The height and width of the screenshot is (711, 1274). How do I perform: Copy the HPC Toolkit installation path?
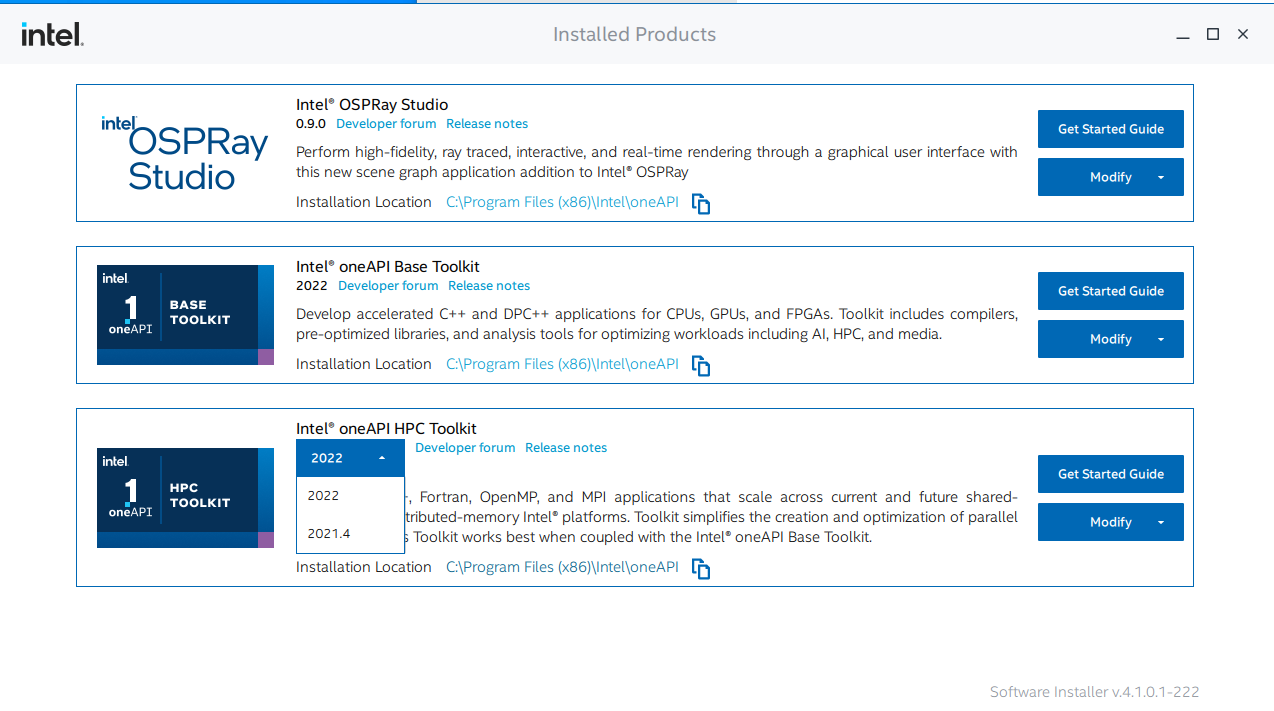click(700, 568)
